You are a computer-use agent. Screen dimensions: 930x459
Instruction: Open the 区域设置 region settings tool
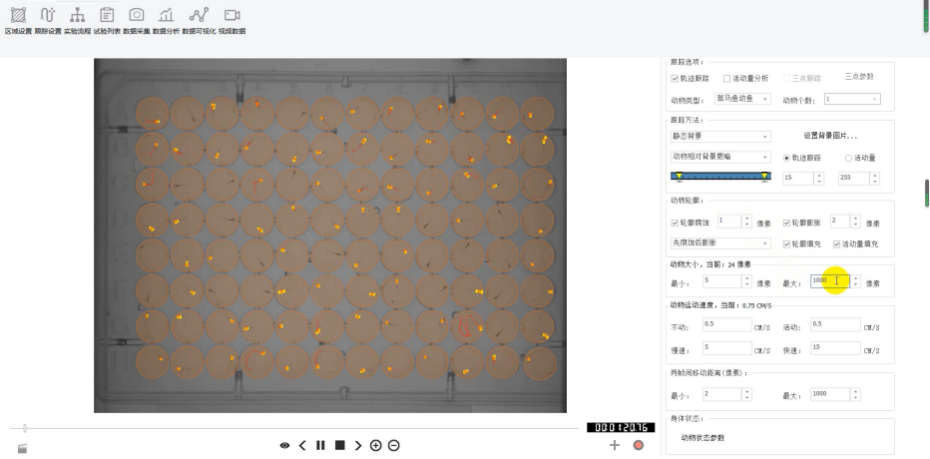click(x=18, y=15)
